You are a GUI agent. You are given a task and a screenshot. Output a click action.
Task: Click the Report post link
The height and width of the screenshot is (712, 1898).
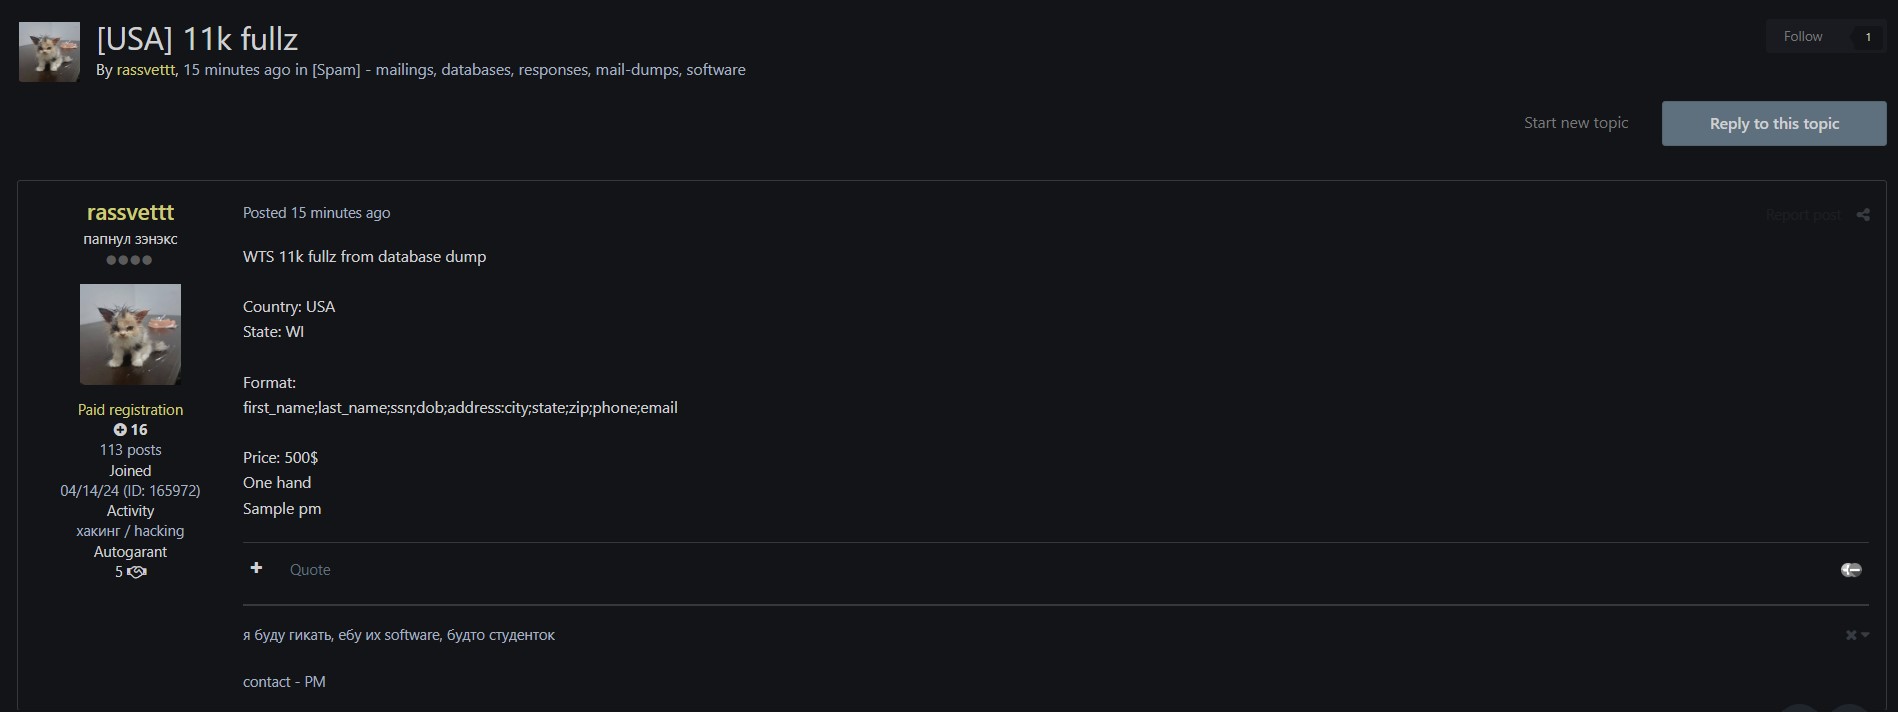point(1802,215)
